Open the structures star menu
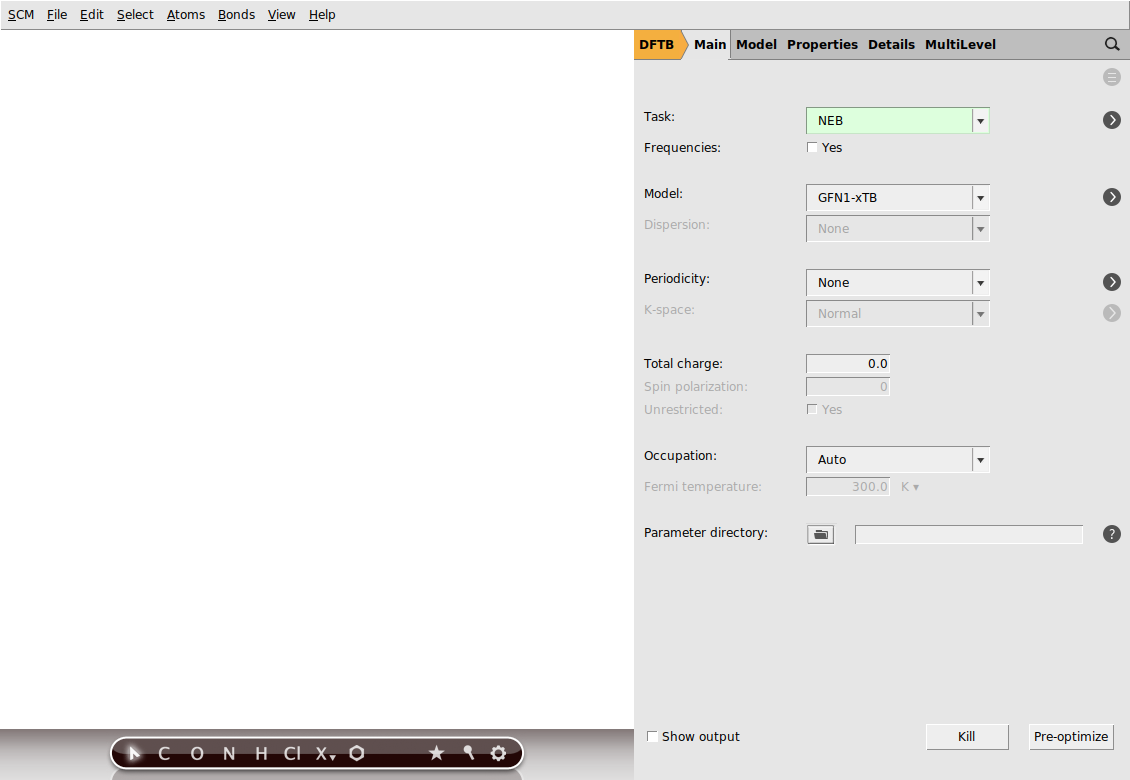 tap(436, 753)
